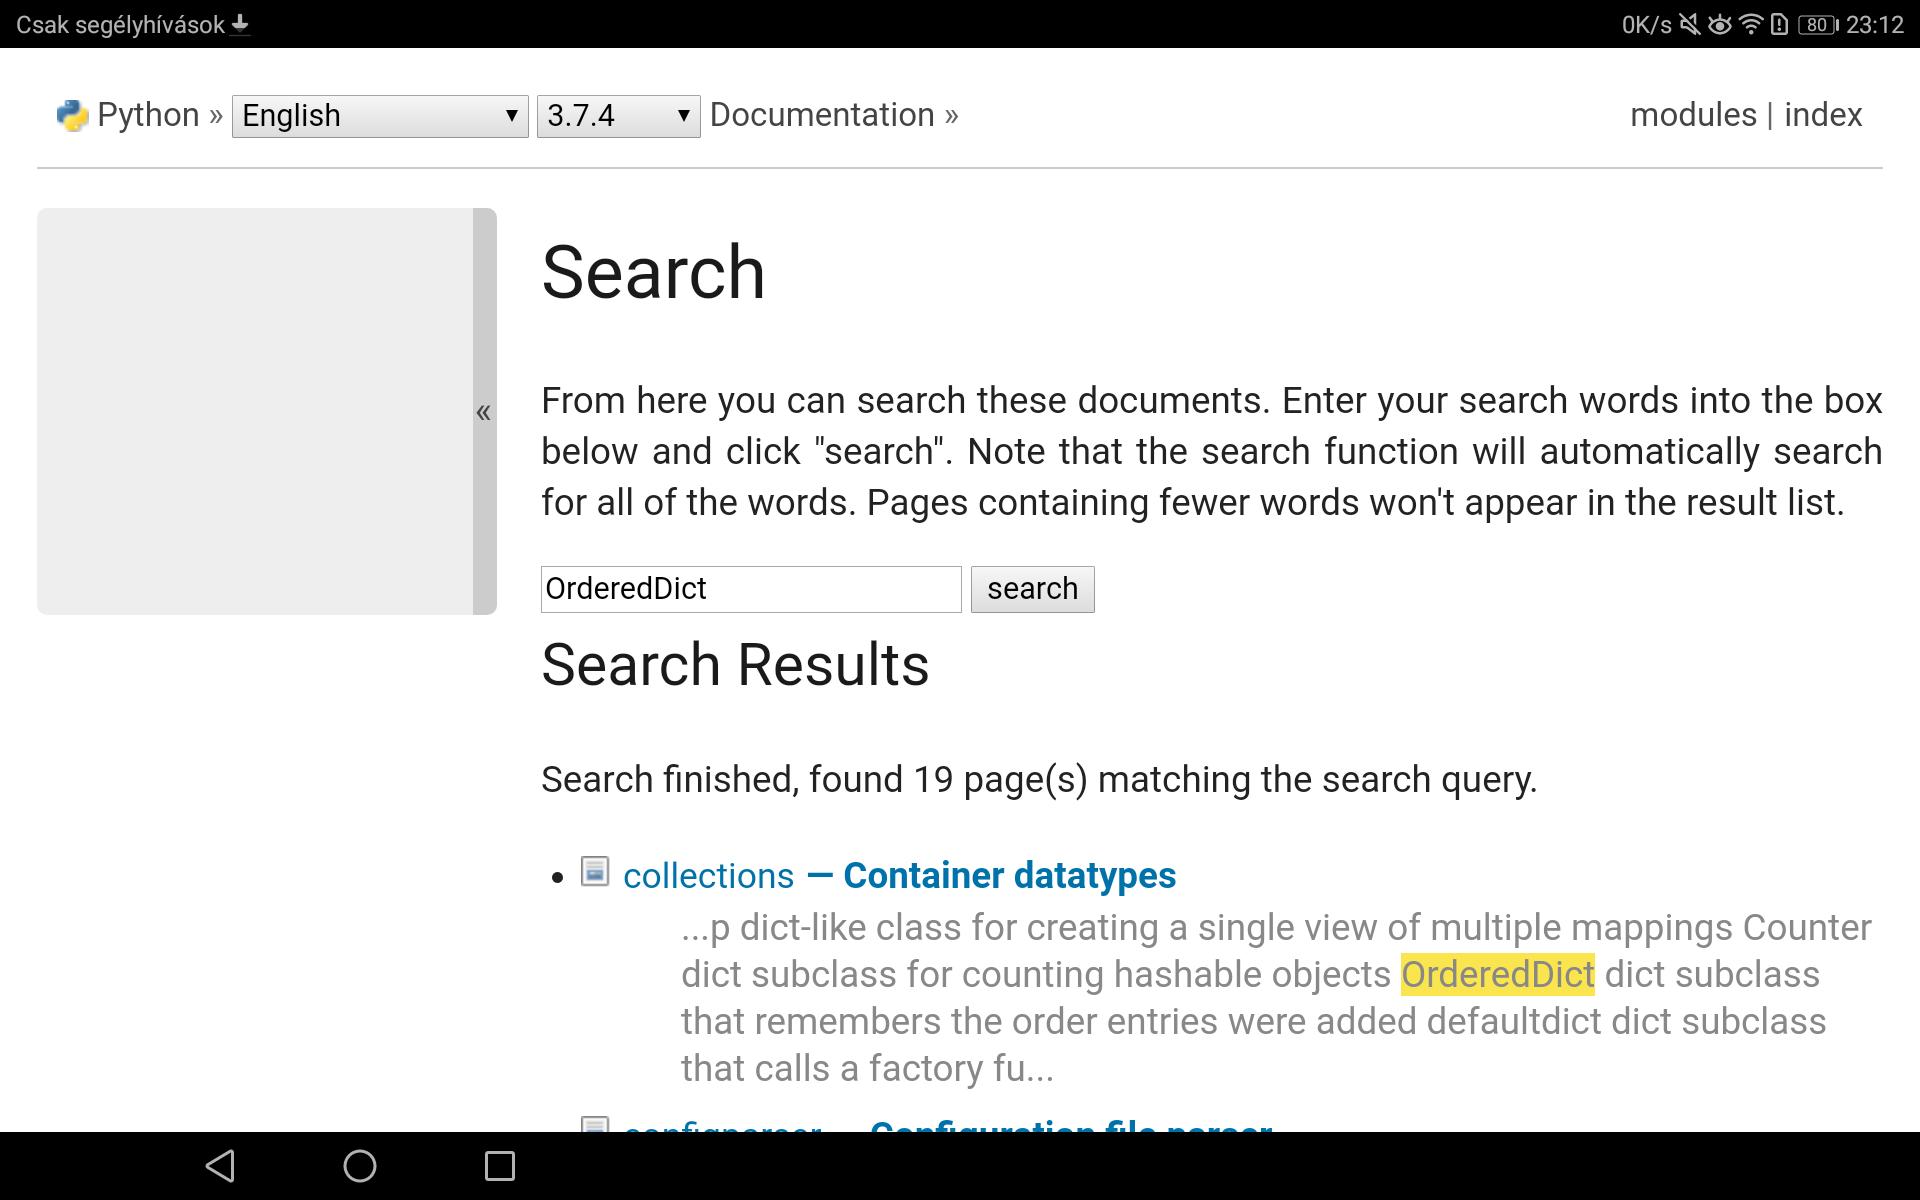Click the OrderedDict search input field
This screenshot has width=1920, height=1200.
(x=750, y=589)
